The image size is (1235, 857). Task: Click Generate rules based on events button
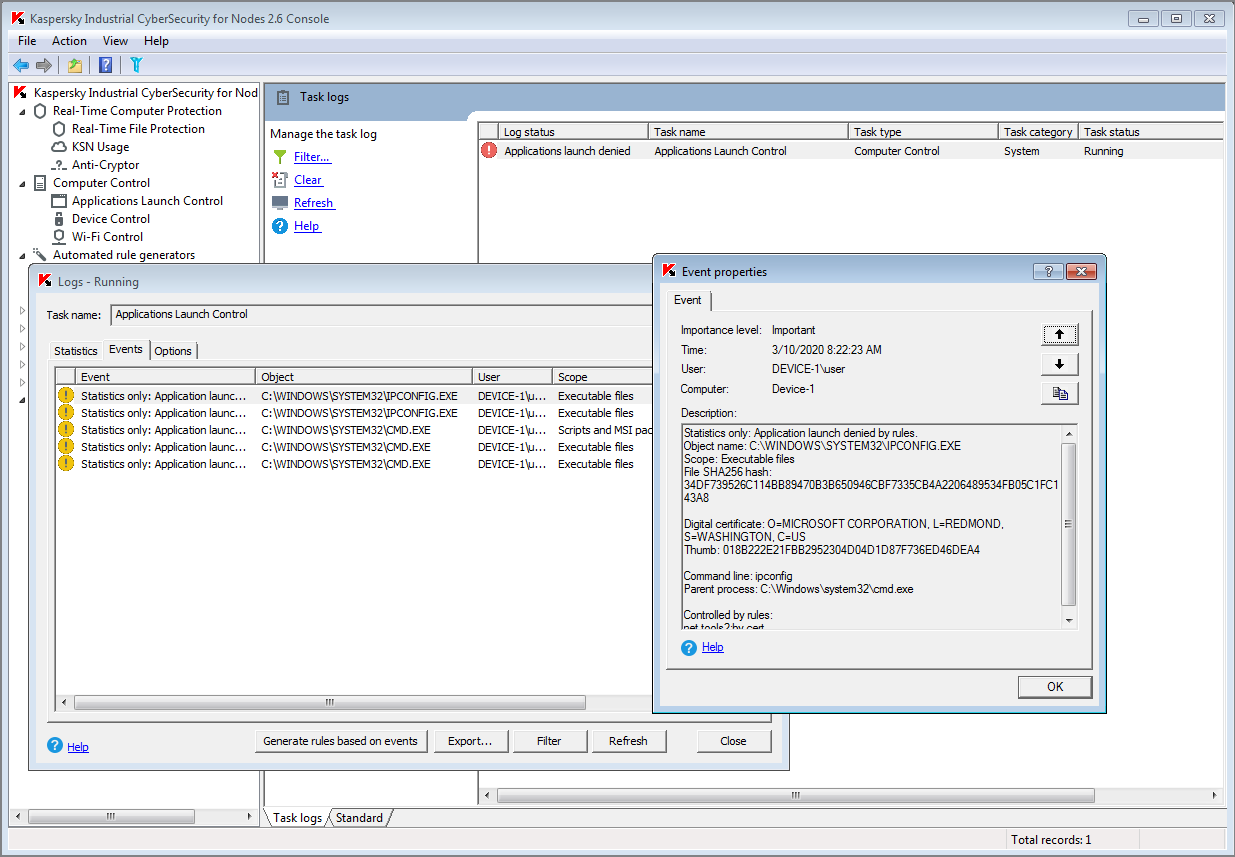coord(340,741)
